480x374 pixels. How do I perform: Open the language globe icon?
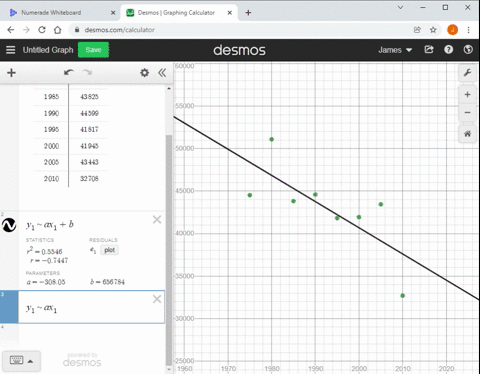coord(468,50)
